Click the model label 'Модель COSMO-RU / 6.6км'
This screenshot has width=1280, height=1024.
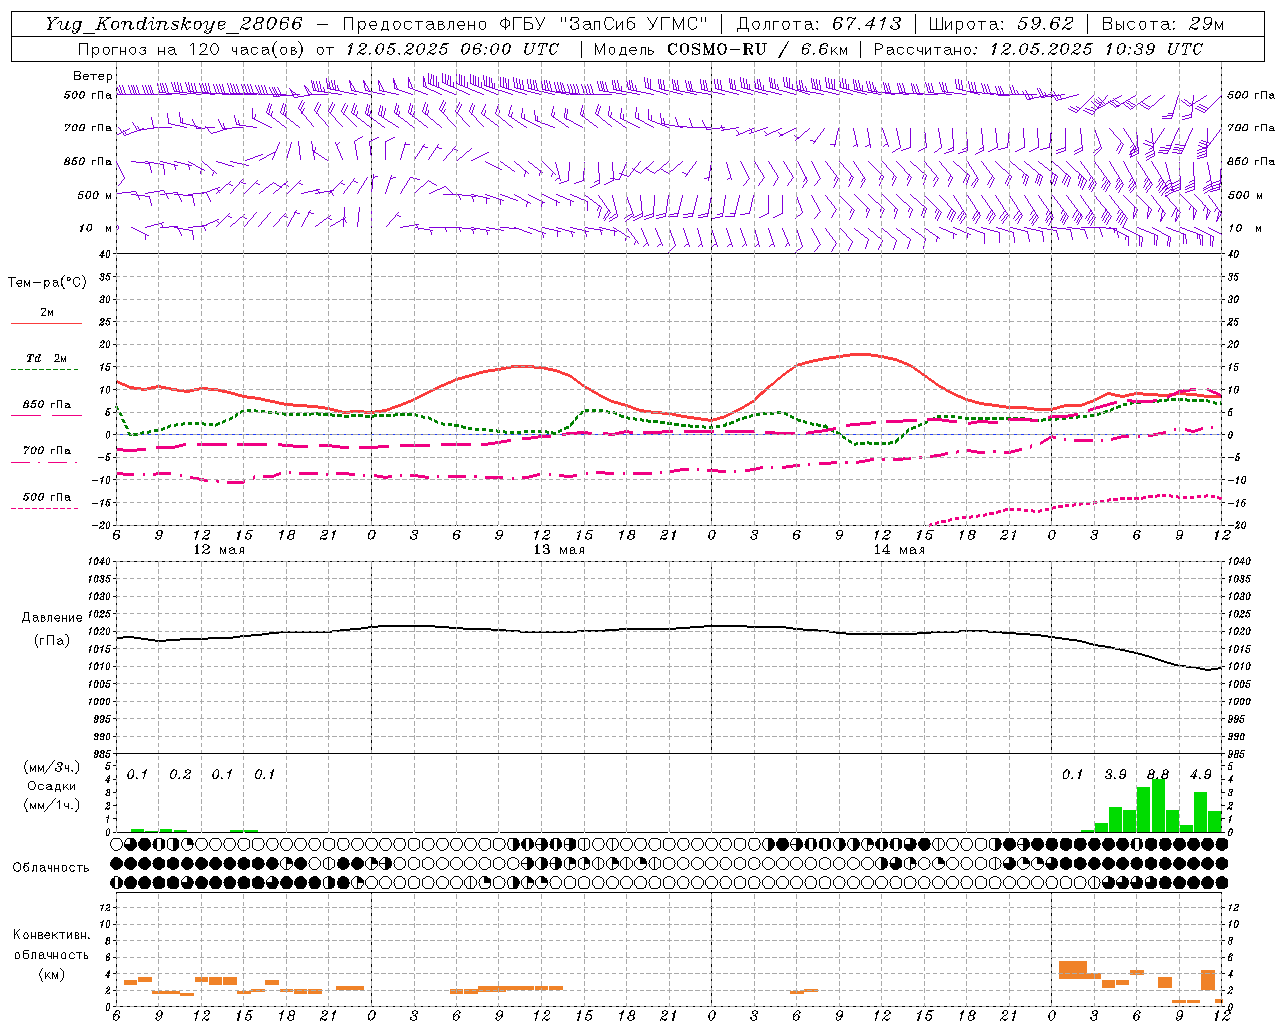tap(721, 49)
